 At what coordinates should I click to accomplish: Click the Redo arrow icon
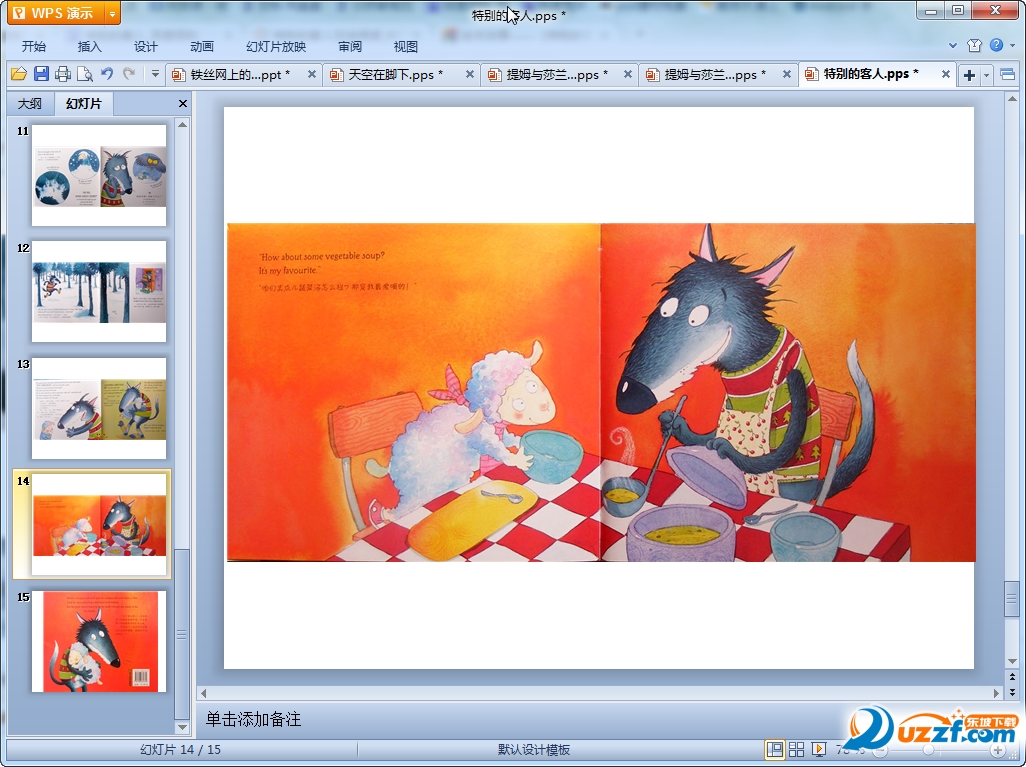pyautogui.click(x=129, y=74)
